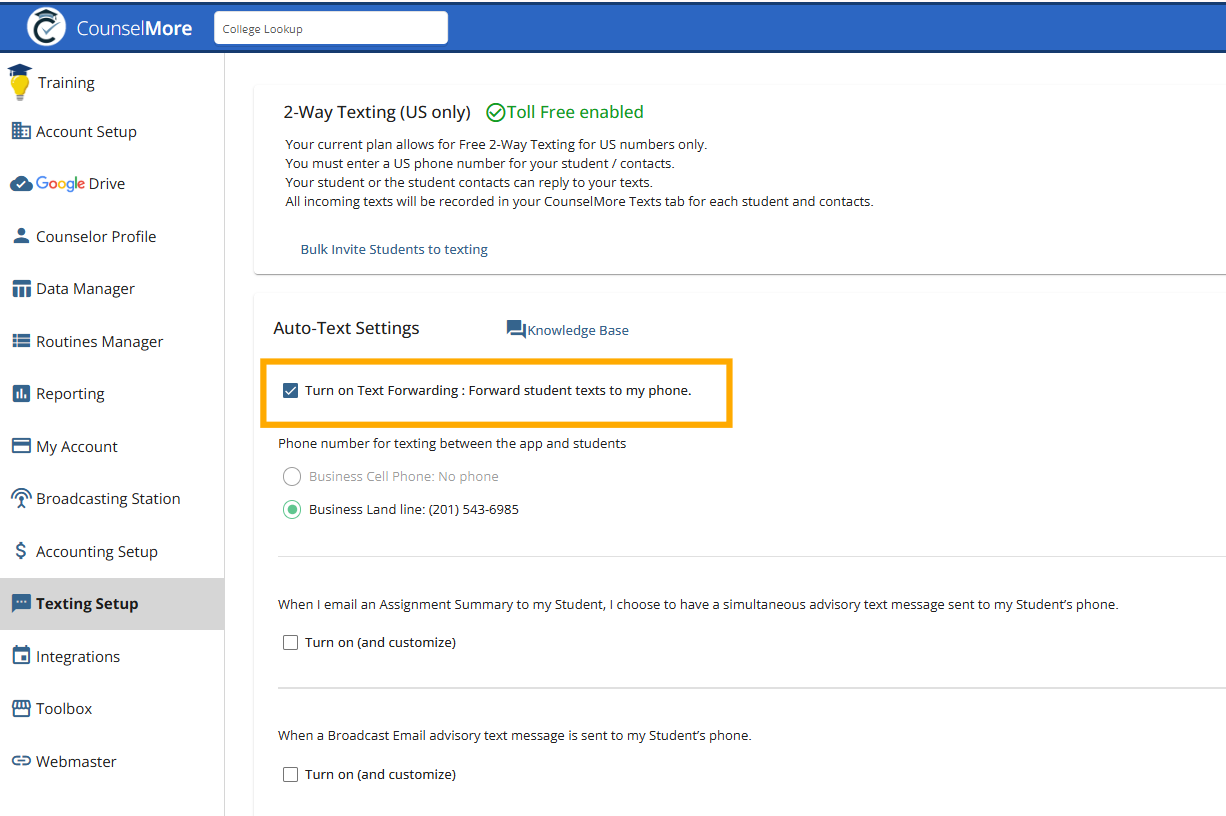Enable Assignment Summary advisory text checkbox

click(x=290, y=642)
